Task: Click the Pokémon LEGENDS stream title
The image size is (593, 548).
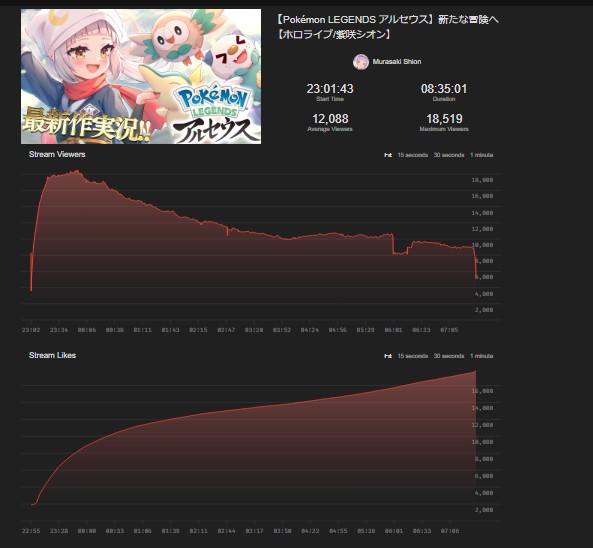Action: click(x=387, y=27)
